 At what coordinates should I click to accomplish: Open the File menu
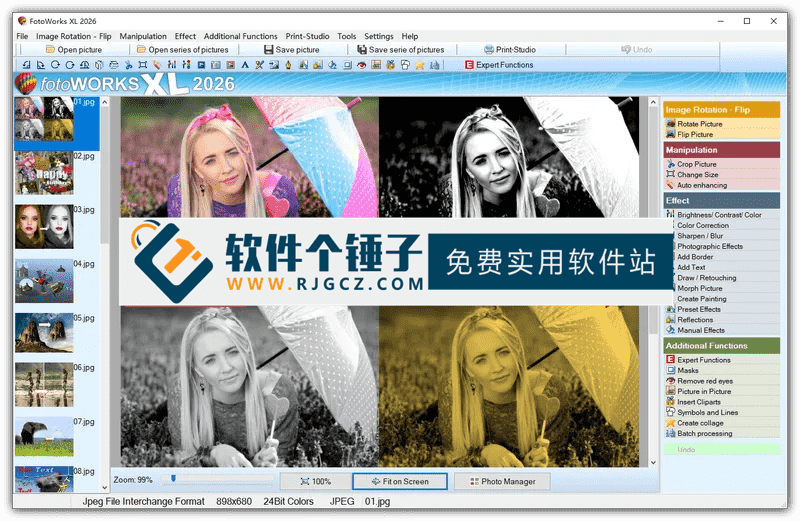point(22,36)
